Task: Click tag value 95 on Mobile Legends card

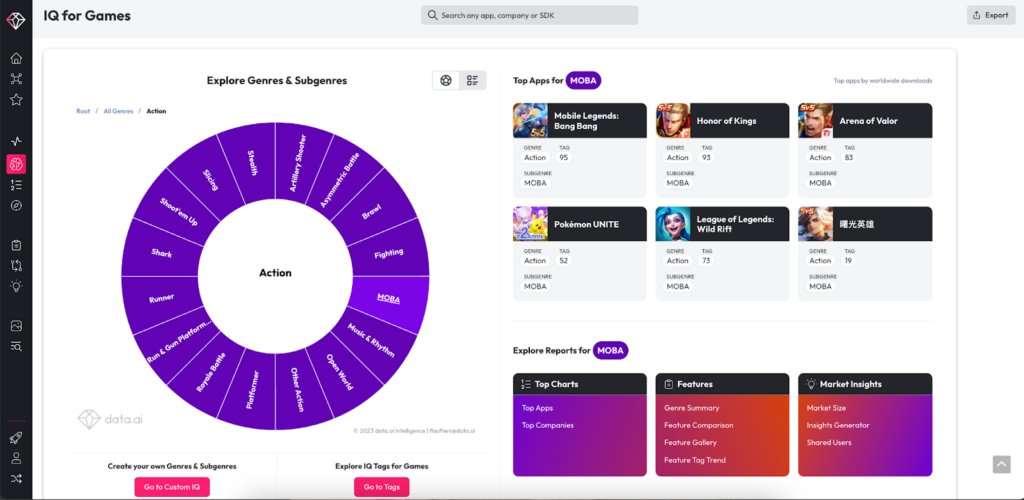Action: [x=564, y=157]
